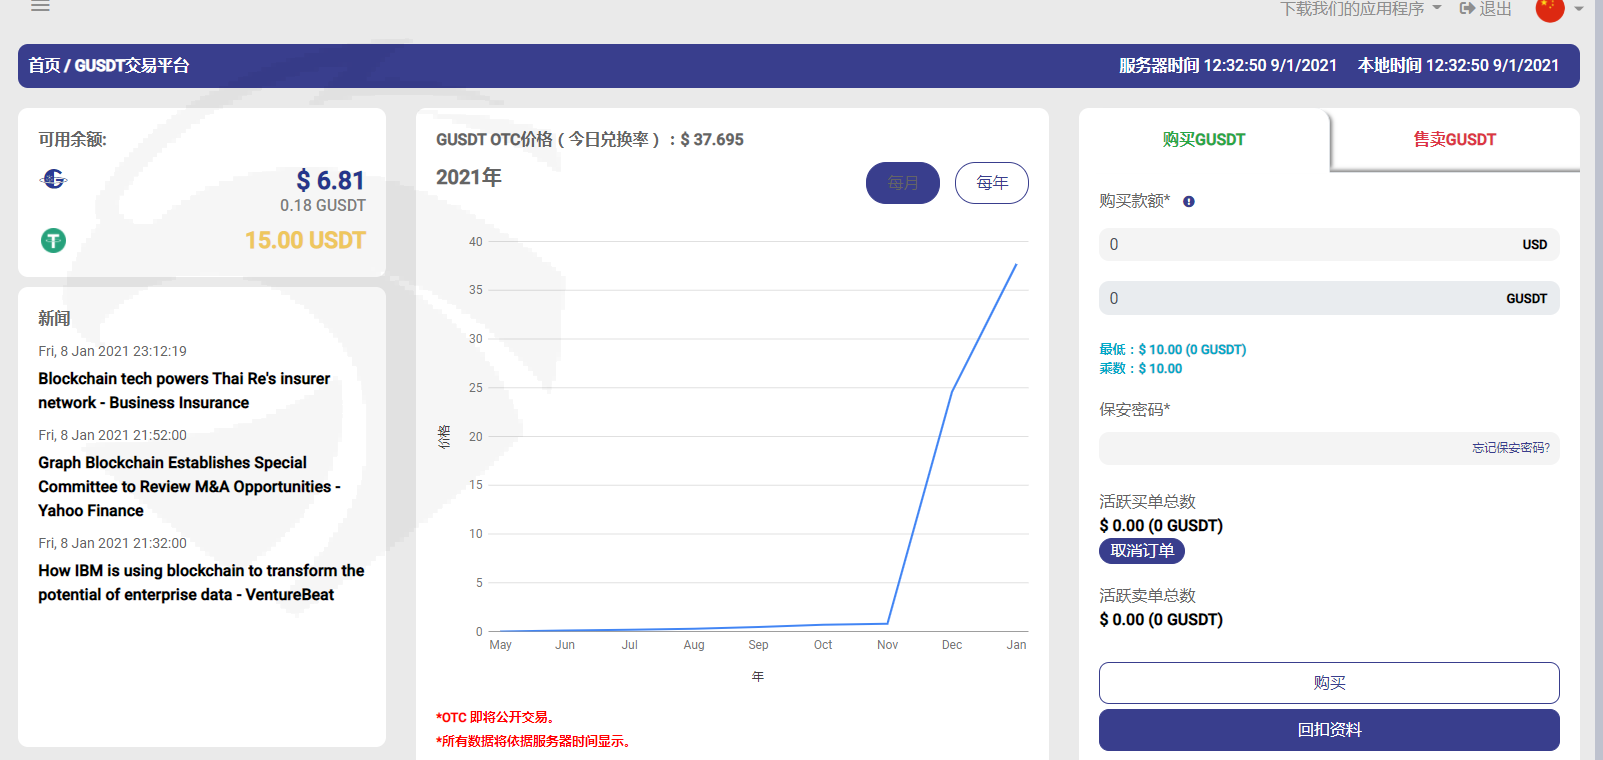Image resolution: width=1603 pixels, height=760 pixels.
Task: Switch to the 售卖GUSDT tab
Action: (1454, 140)
